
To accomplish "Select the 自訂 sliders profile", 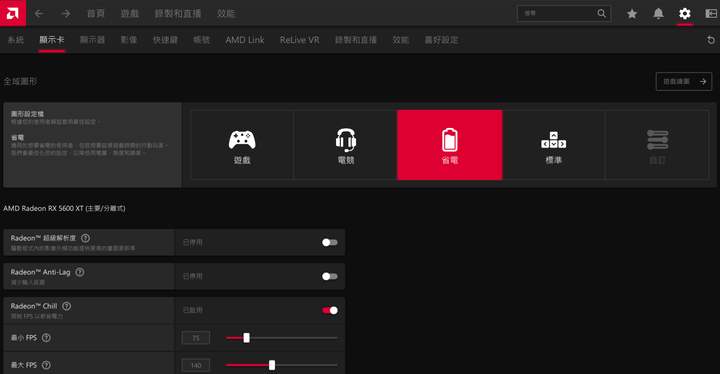I will tap(657, 145).
